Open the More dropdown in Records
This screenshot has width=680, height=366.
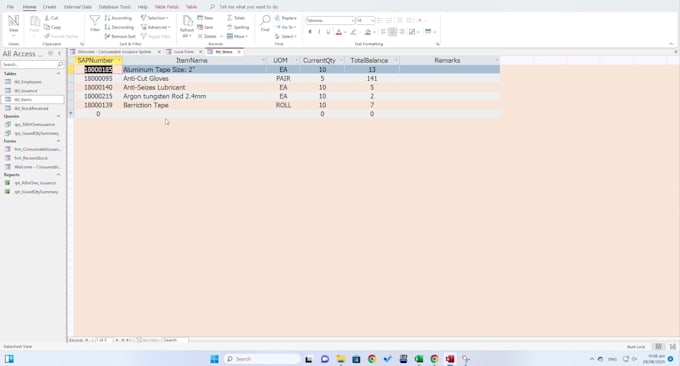237,36
